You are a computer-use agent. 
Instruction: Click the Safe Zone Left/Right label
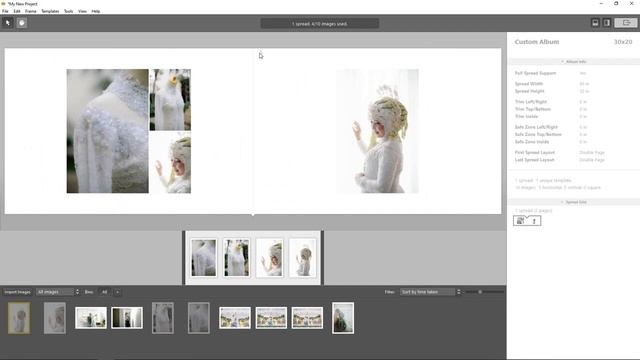[536, 127]
